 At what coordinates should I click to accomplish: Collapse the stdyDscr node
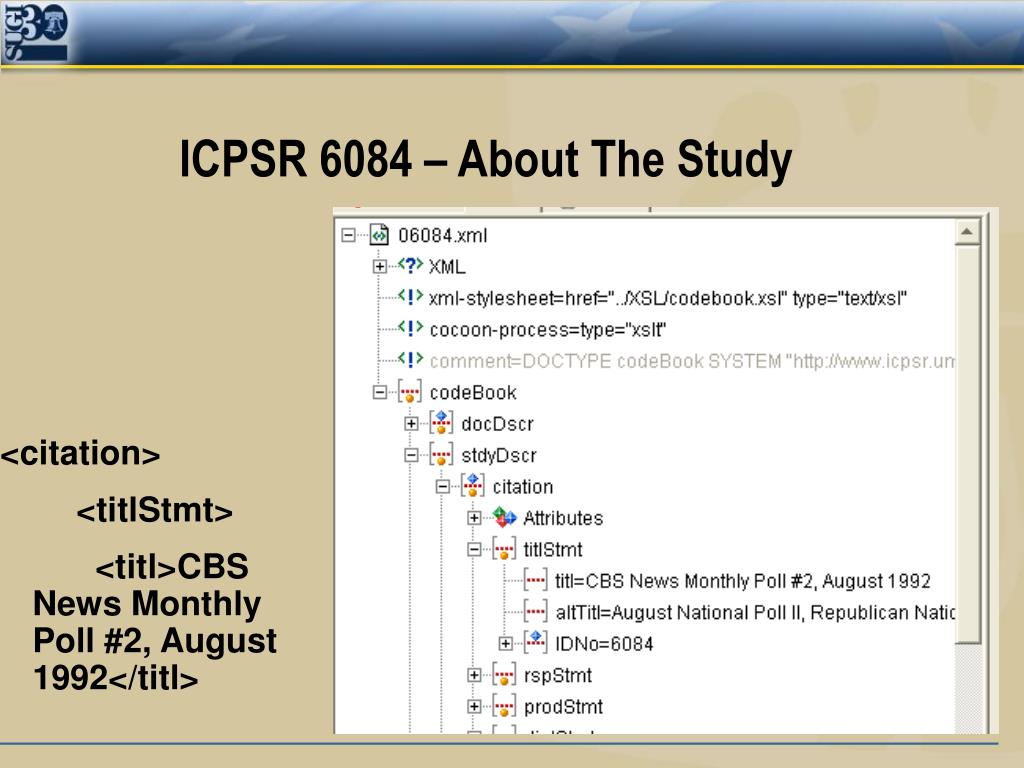point(411,455)
